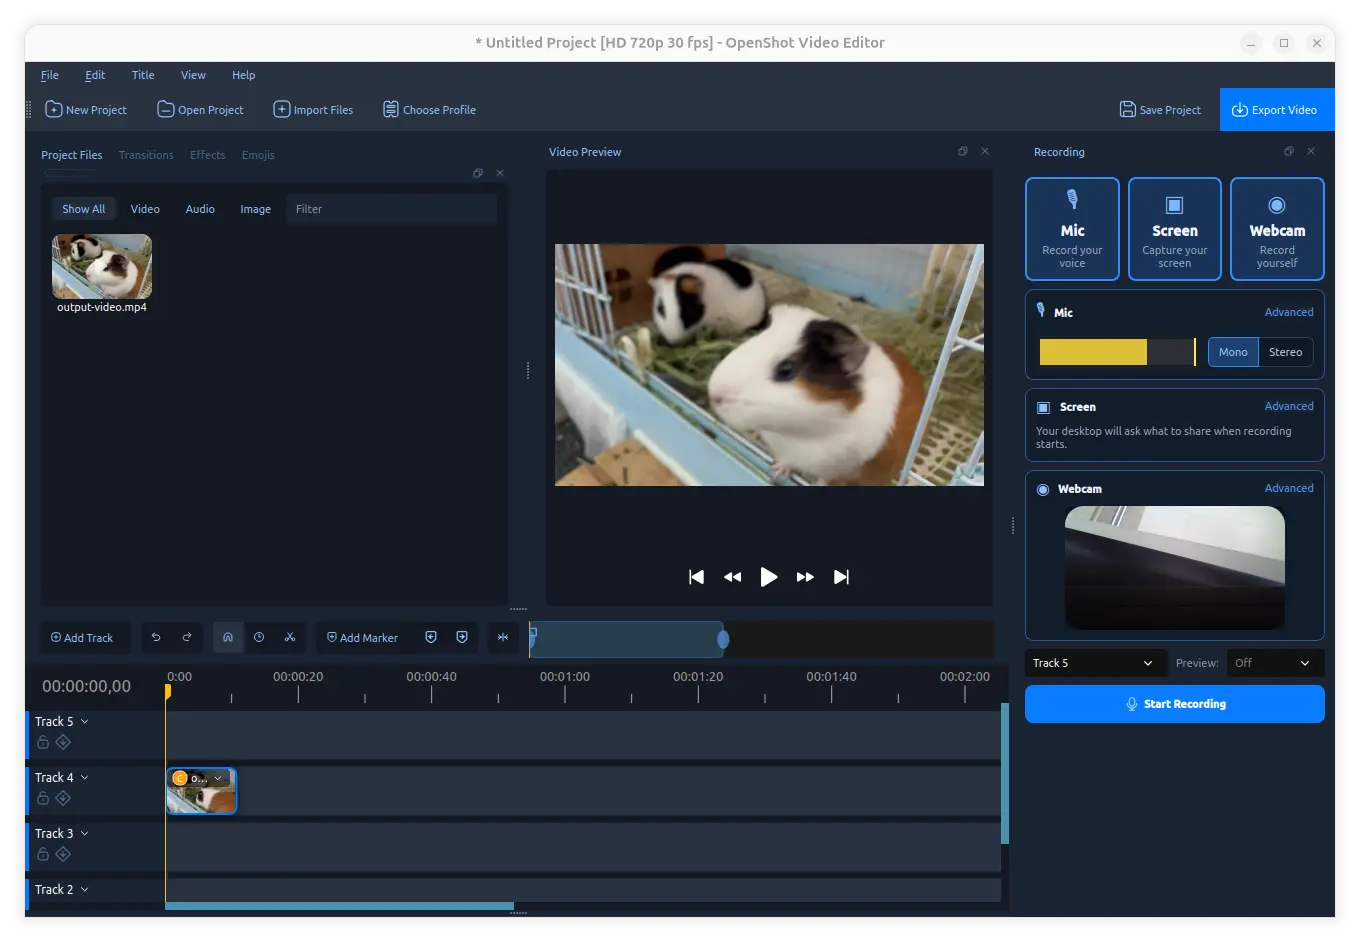Play the video preview
This screenshot has height=942, width=1360.
point(769,577)
